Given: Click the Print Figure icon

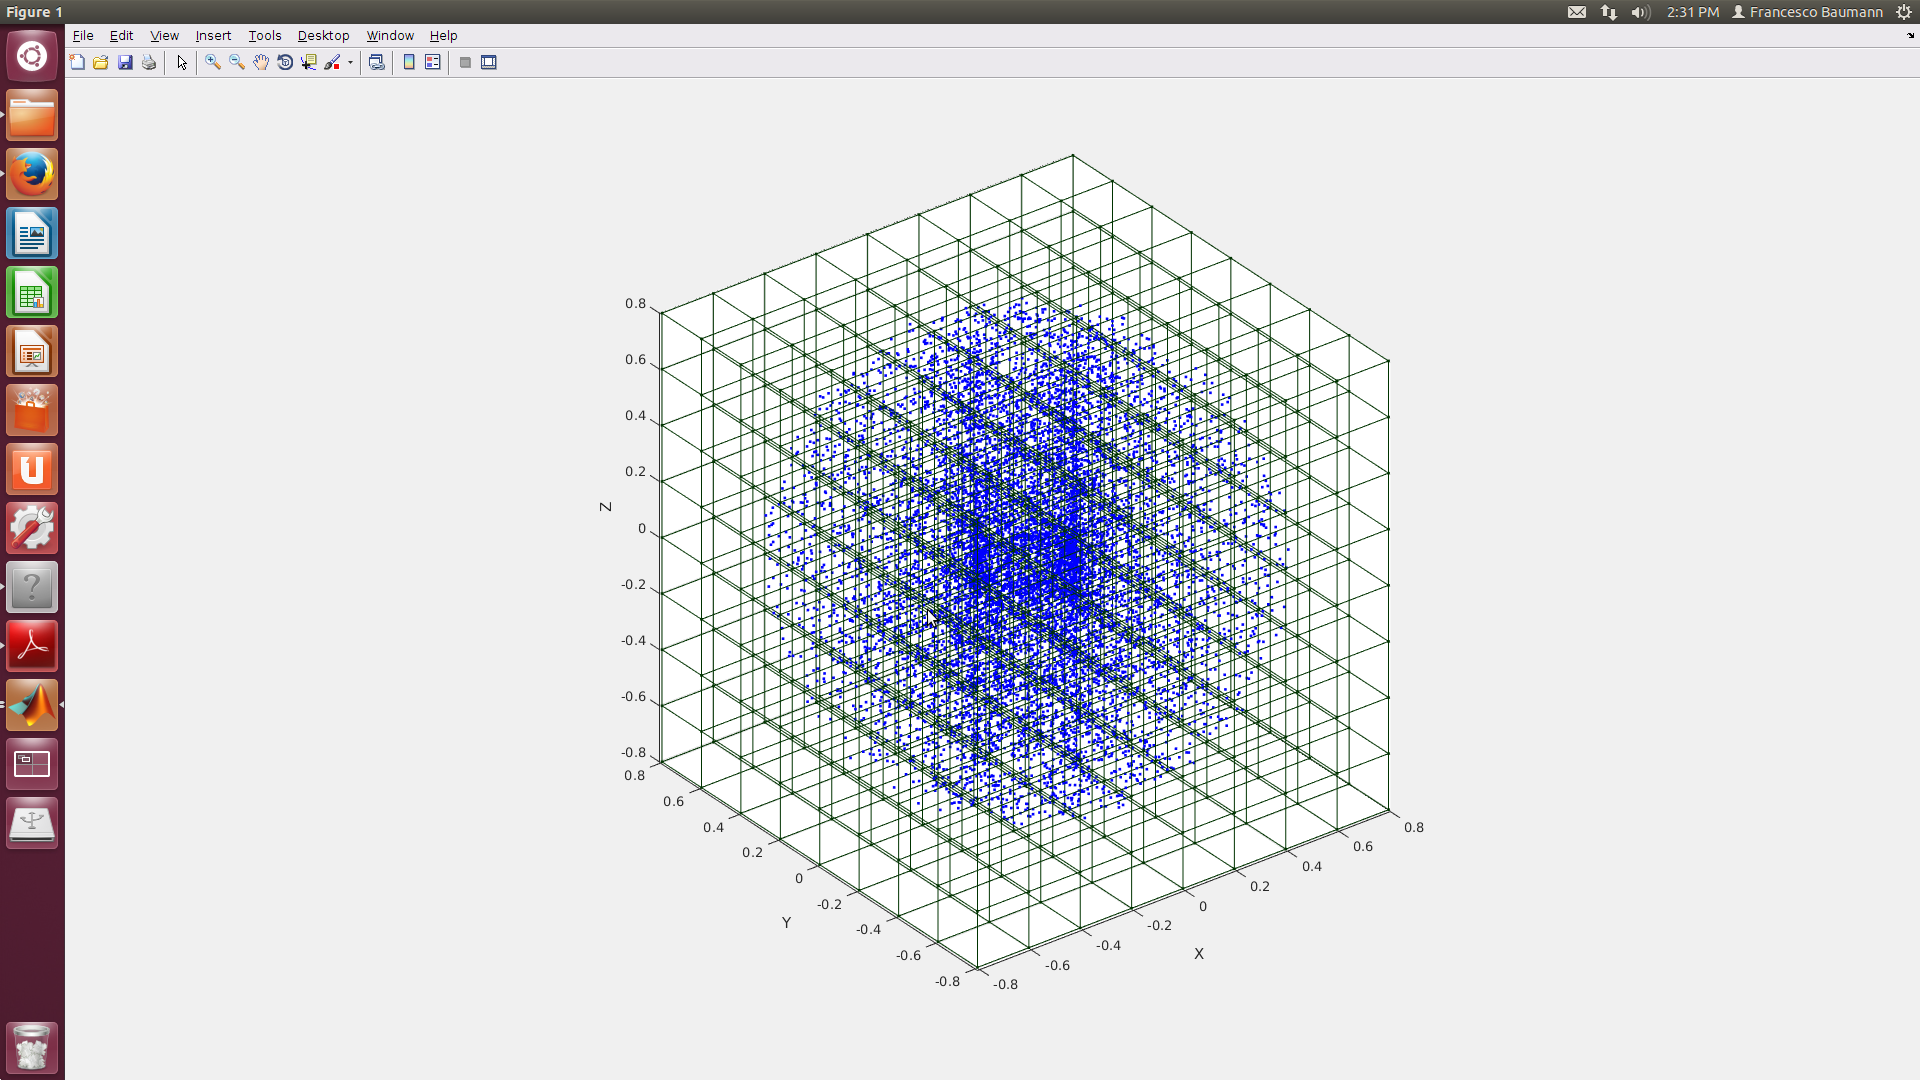Looking at the screenshot, I should click(149, 62).
